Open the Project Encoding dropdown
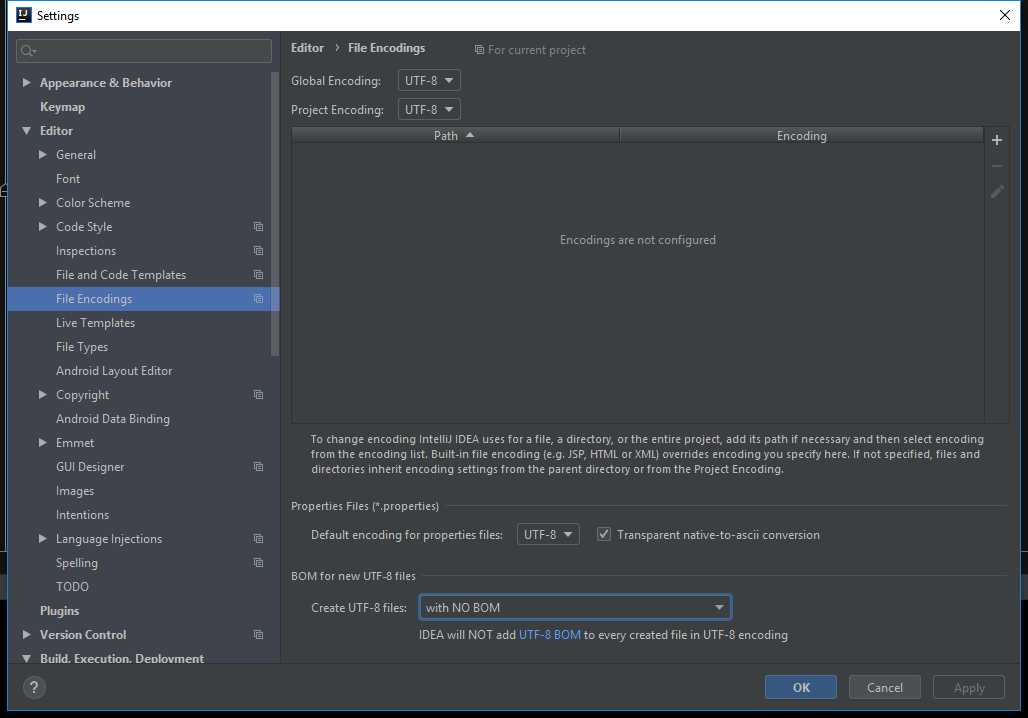Viewport: 1028px width, 718px height. click(x=429, y=109)
